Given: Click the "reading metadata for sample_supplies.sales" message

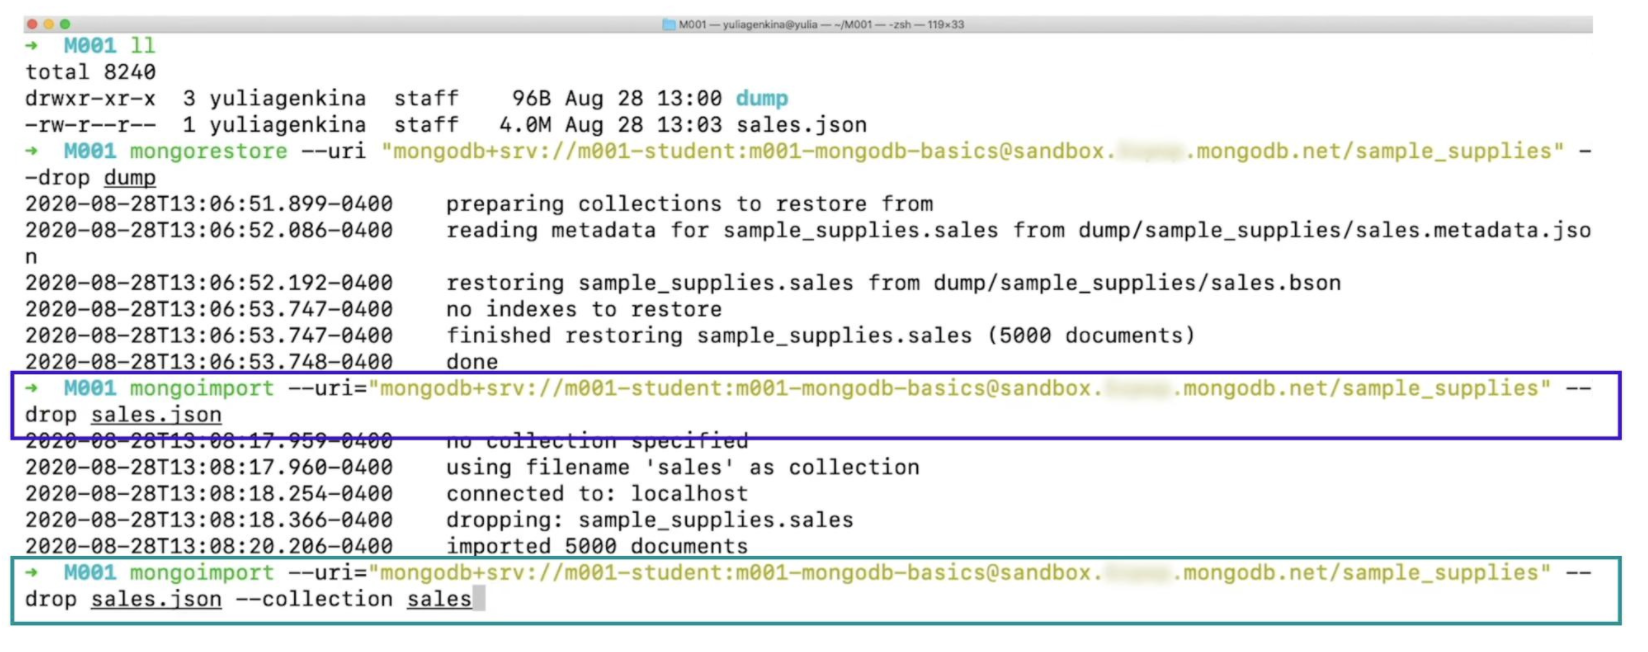Looking at the screenshot, I should click(722, 230).
